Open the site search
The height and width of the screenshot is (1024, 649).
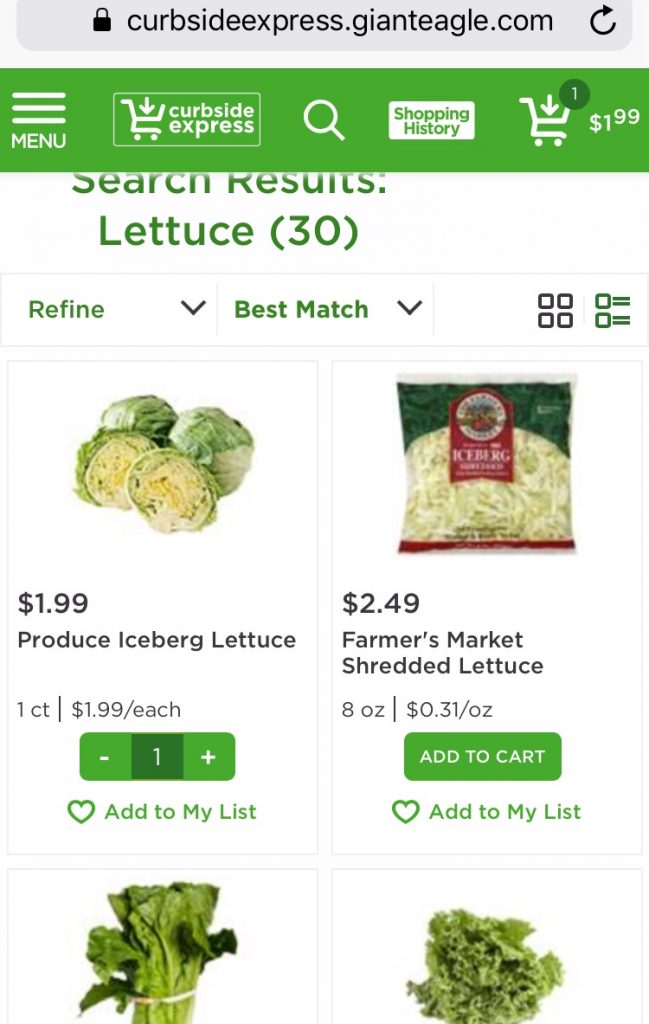coord(323,119)
